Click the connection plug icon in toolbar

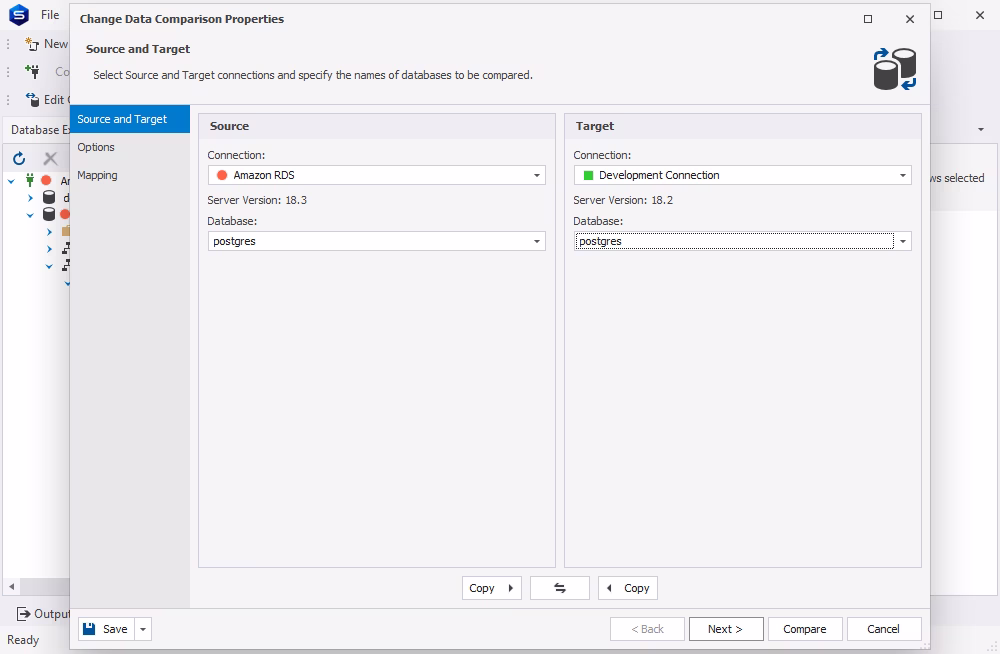pos(32,71)
